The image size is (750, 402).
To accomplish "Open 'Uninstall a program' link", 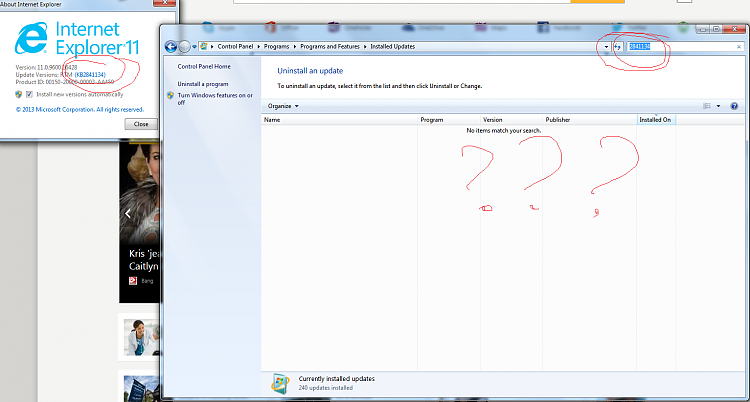I will [x=203, y=84].
